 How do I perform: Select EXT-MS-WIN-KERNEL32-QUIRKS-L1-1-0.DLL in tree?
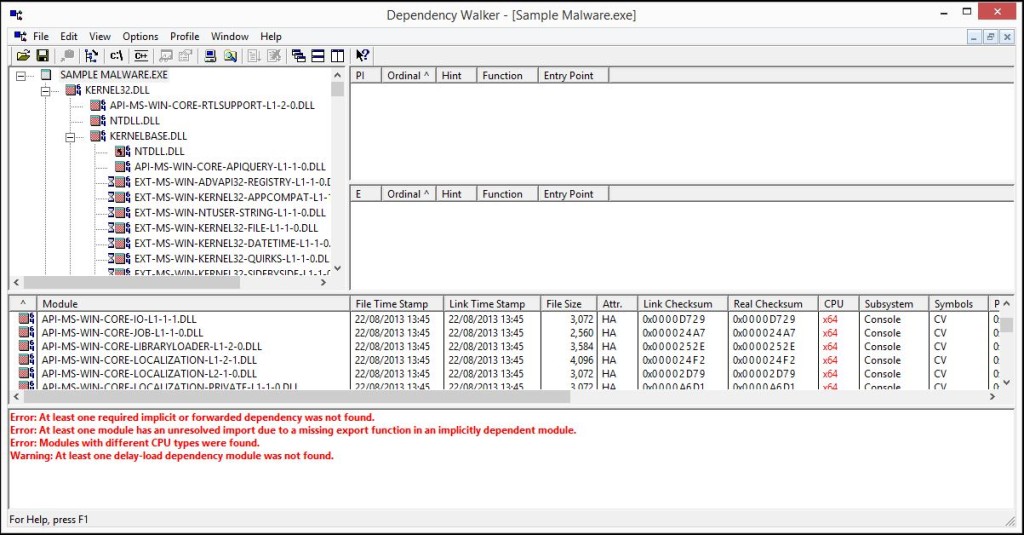tap(232, 259)
